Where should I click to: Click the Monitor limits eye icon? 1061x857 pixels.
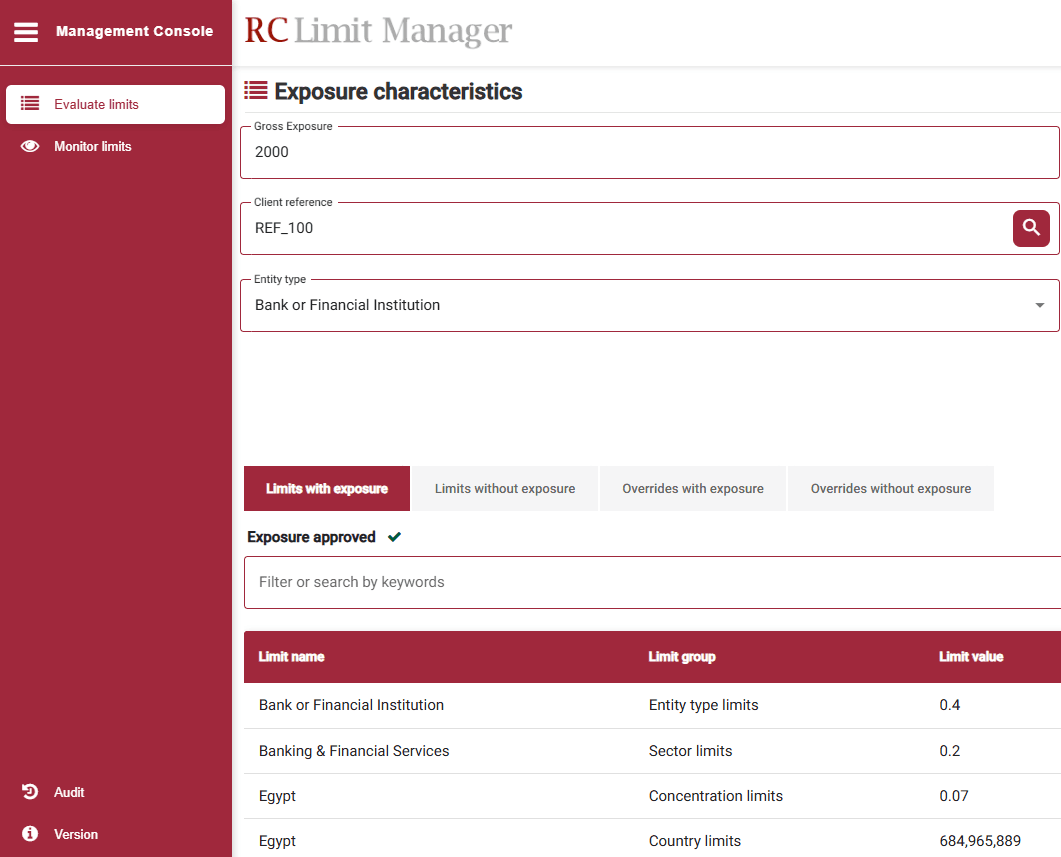(30, 146)
